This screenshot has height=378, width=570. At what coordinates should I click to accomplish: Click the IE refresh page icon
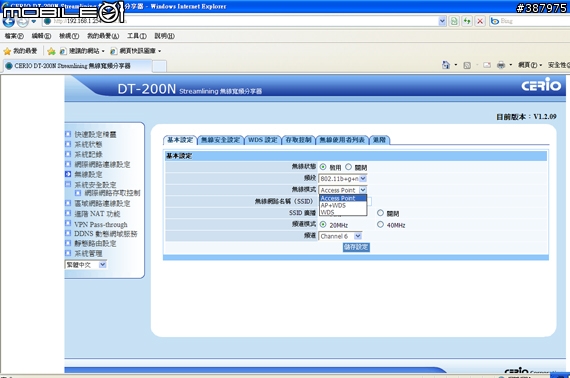tap(467, 21)
